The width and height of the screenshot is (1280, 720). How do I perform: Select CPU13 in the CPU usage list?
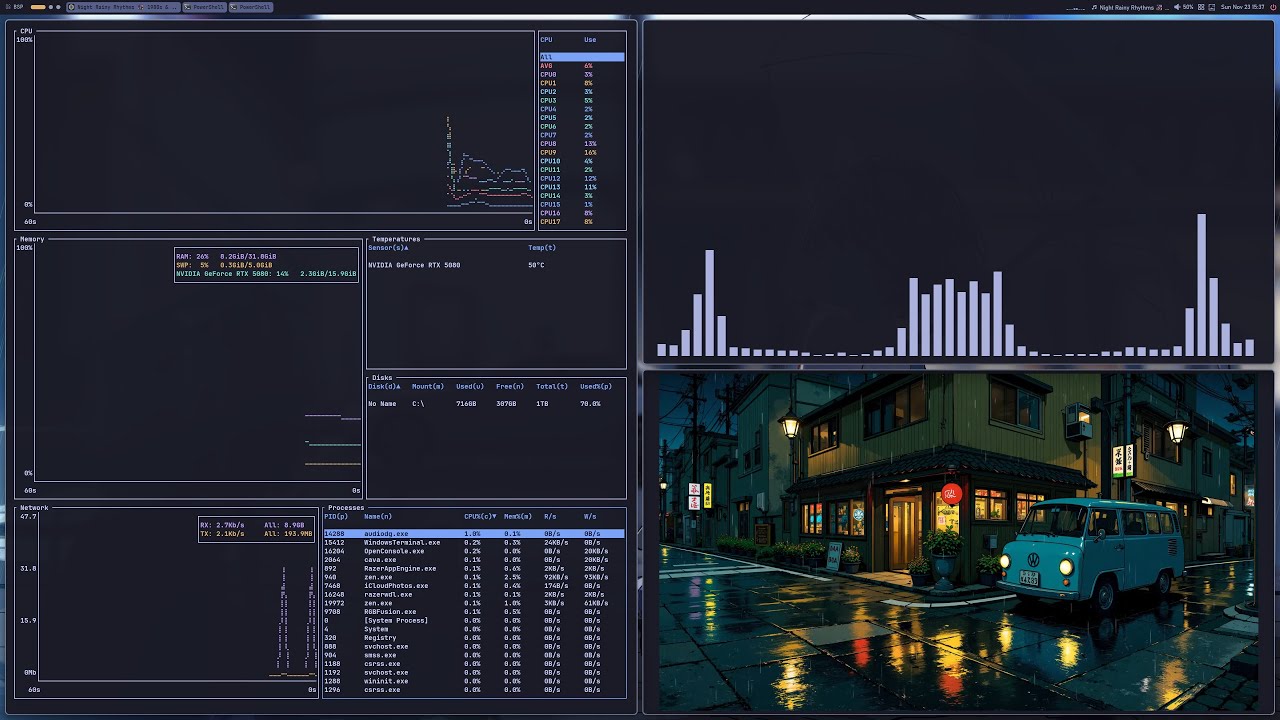pyautogui.click(x=582, y=187)
